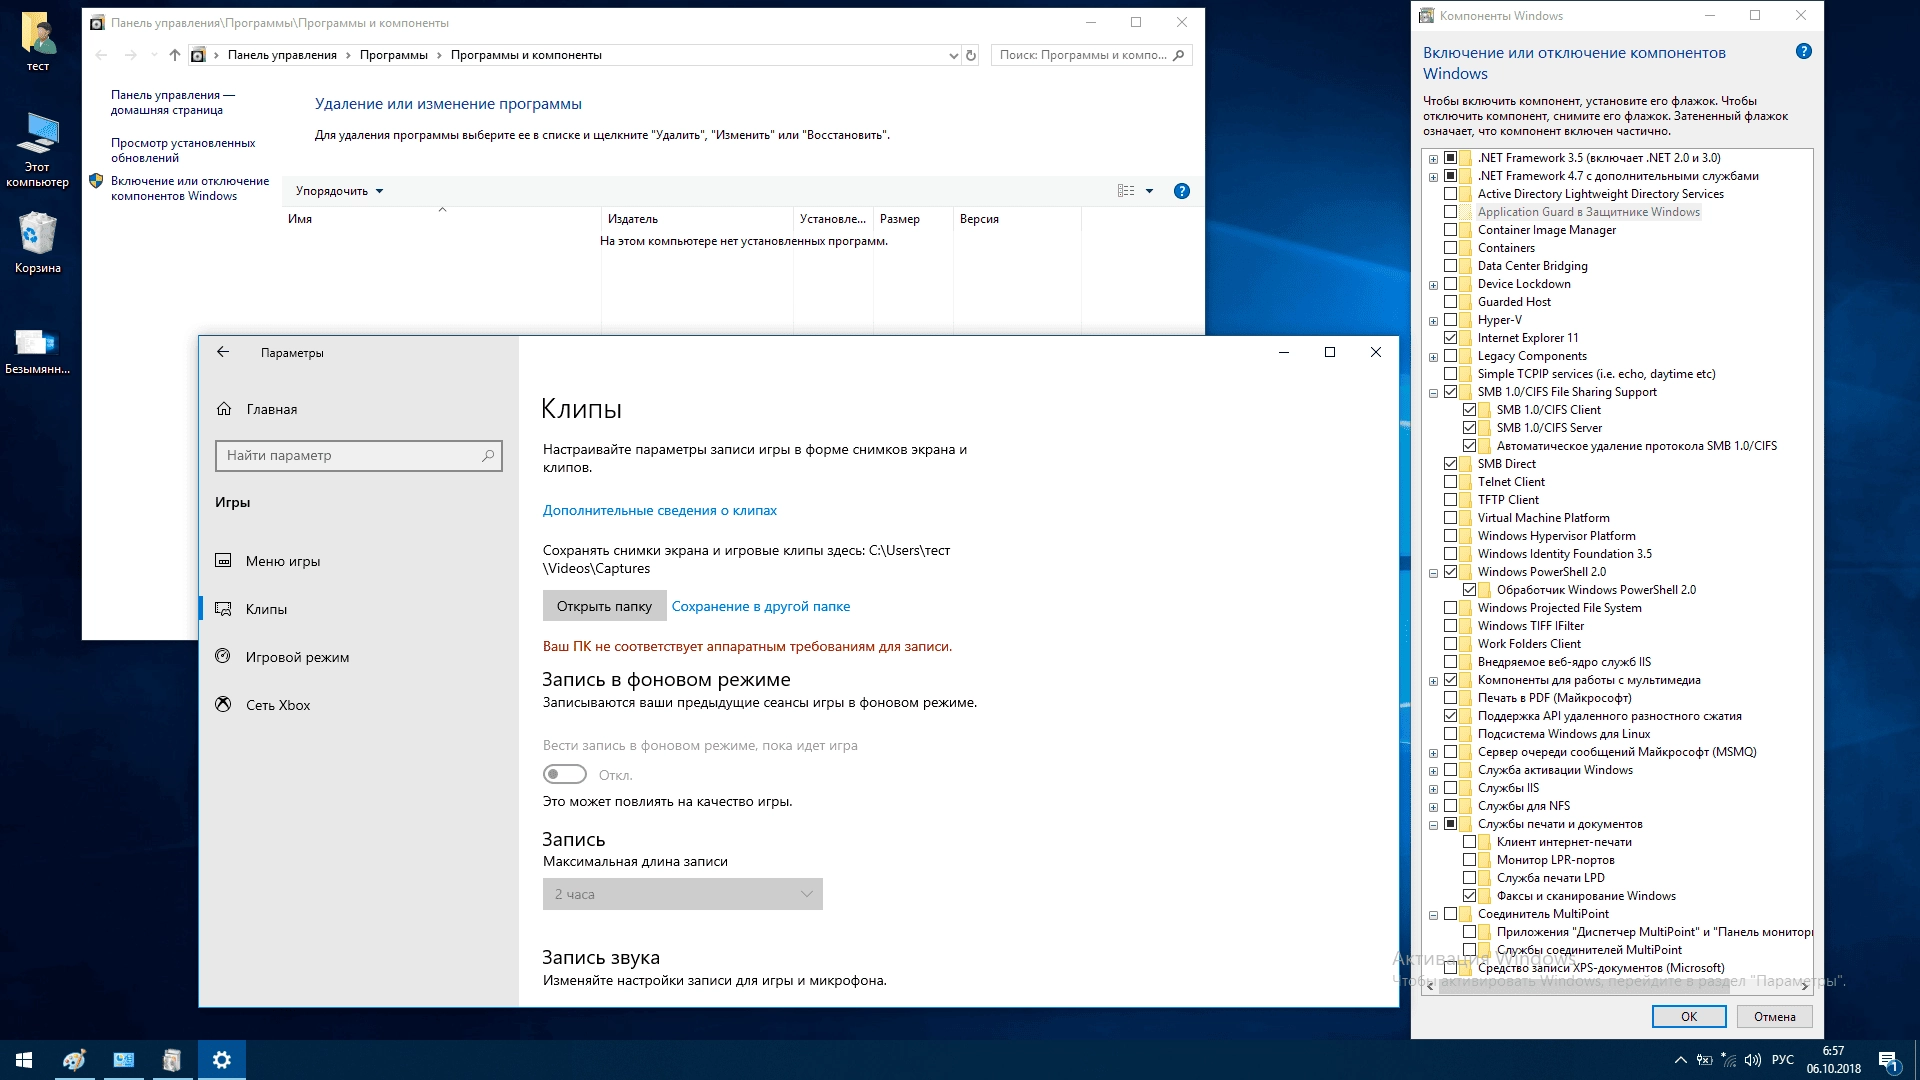Click the help icon in Control Panel toolbar

tap(1182, 191)
